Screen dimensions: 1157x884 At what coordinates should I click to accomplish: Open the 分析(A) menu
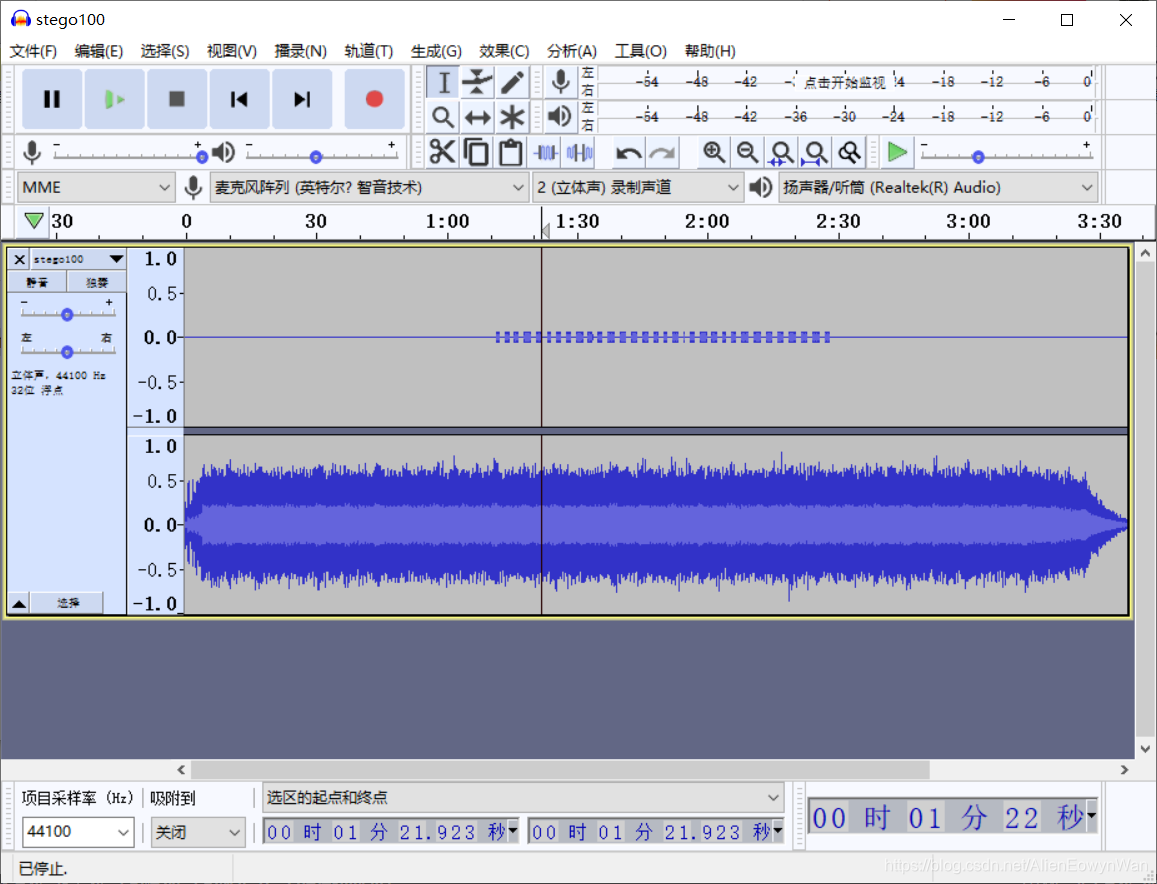click(572, 51)
